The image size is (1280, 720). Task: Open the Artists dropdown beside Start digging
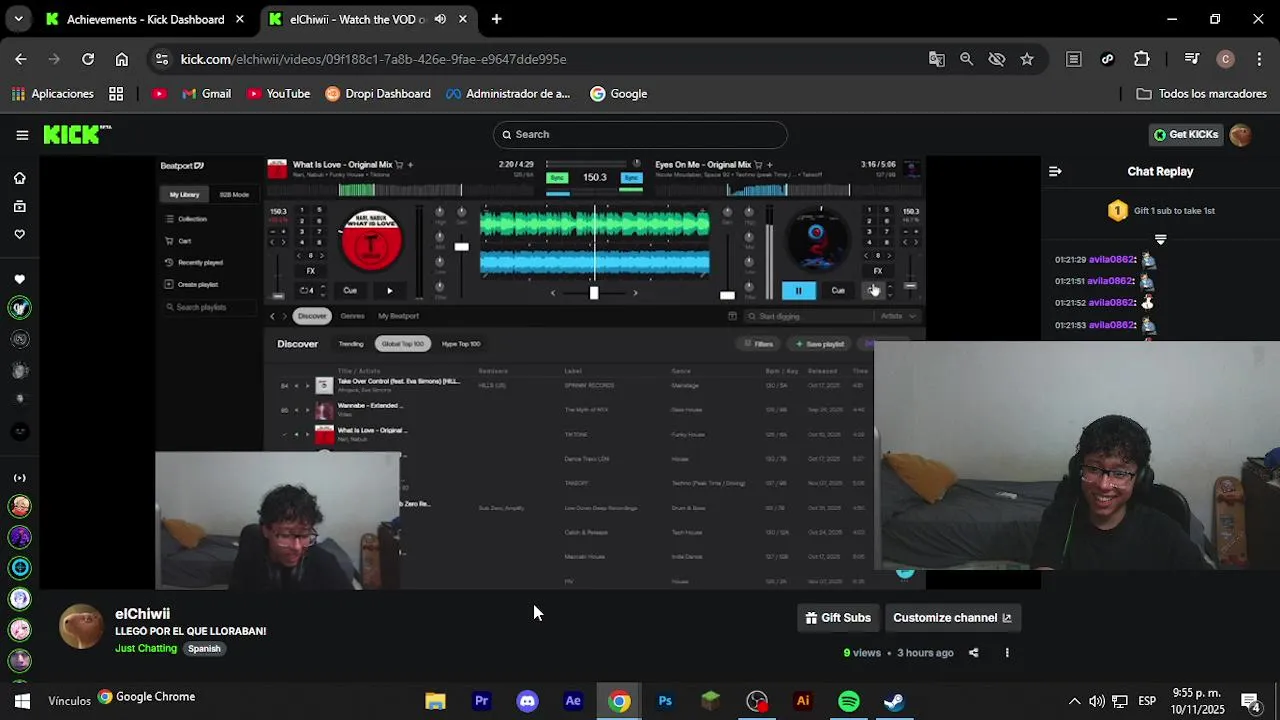point(897,316)
